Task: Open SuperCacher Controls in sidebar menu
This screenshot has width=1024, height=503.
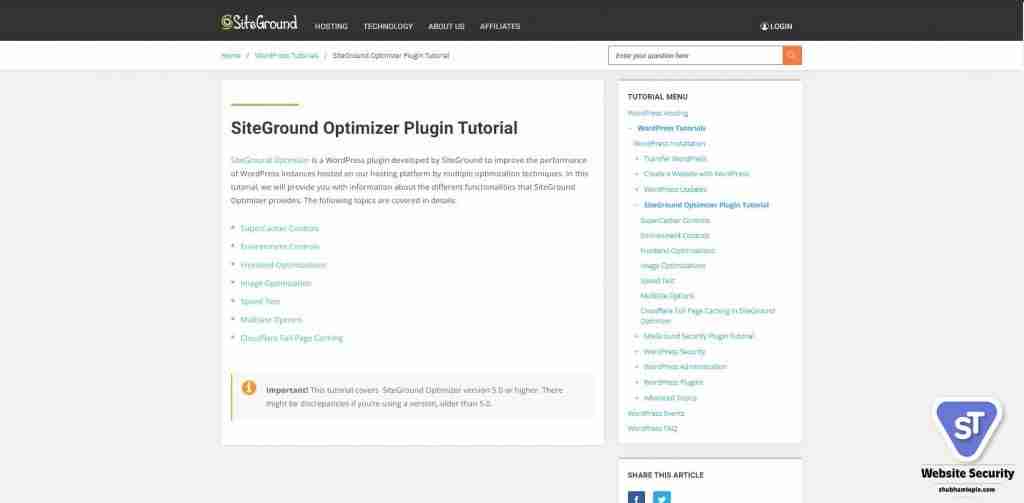Action: click(675, 220)
